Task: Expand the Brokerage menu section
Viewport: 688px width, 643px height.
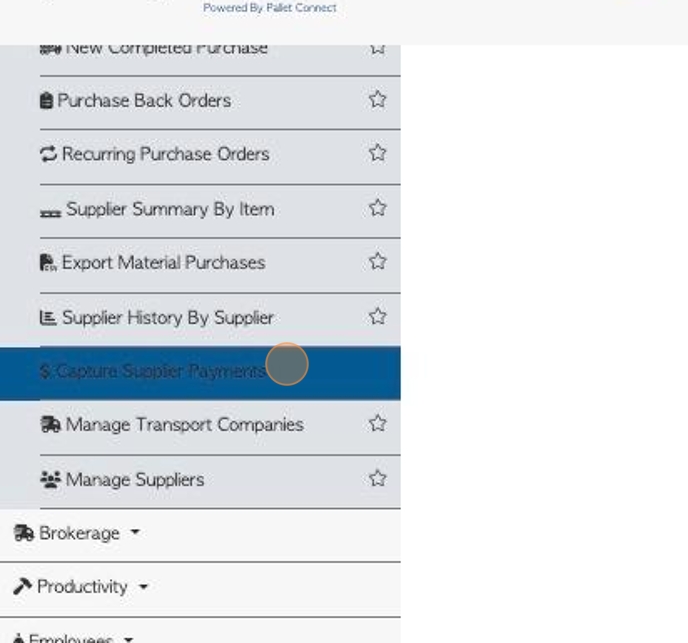Action: point(77,533)
